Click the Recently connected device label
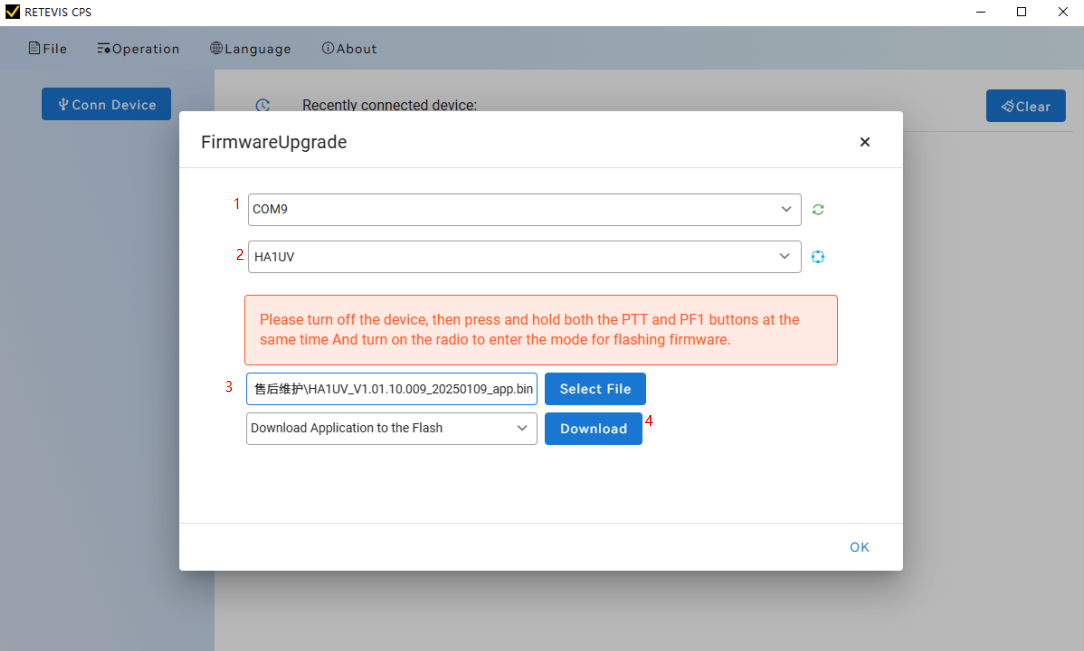Viewport: 1084px width, 651px height. tap(389, 105)
